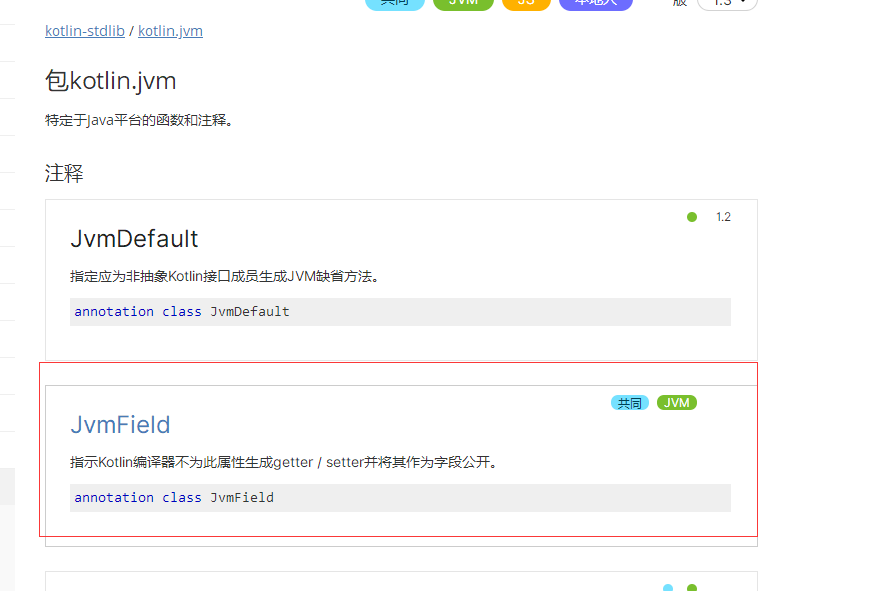Click the JvmDefault description about JVM缺省方法

tap(225, 277)
